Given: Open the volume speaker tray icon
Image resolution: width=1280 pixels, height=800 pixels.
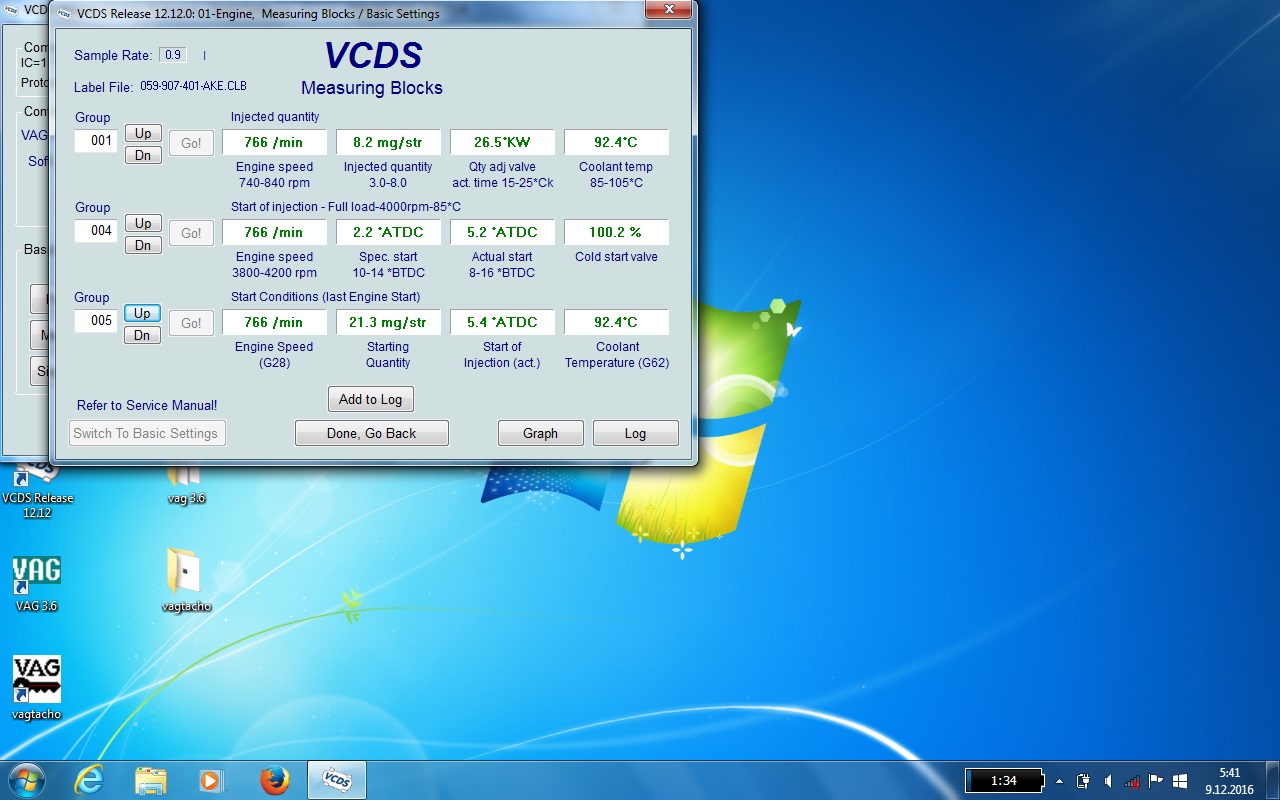Looking at the screenshot, I should point(1108,780).
